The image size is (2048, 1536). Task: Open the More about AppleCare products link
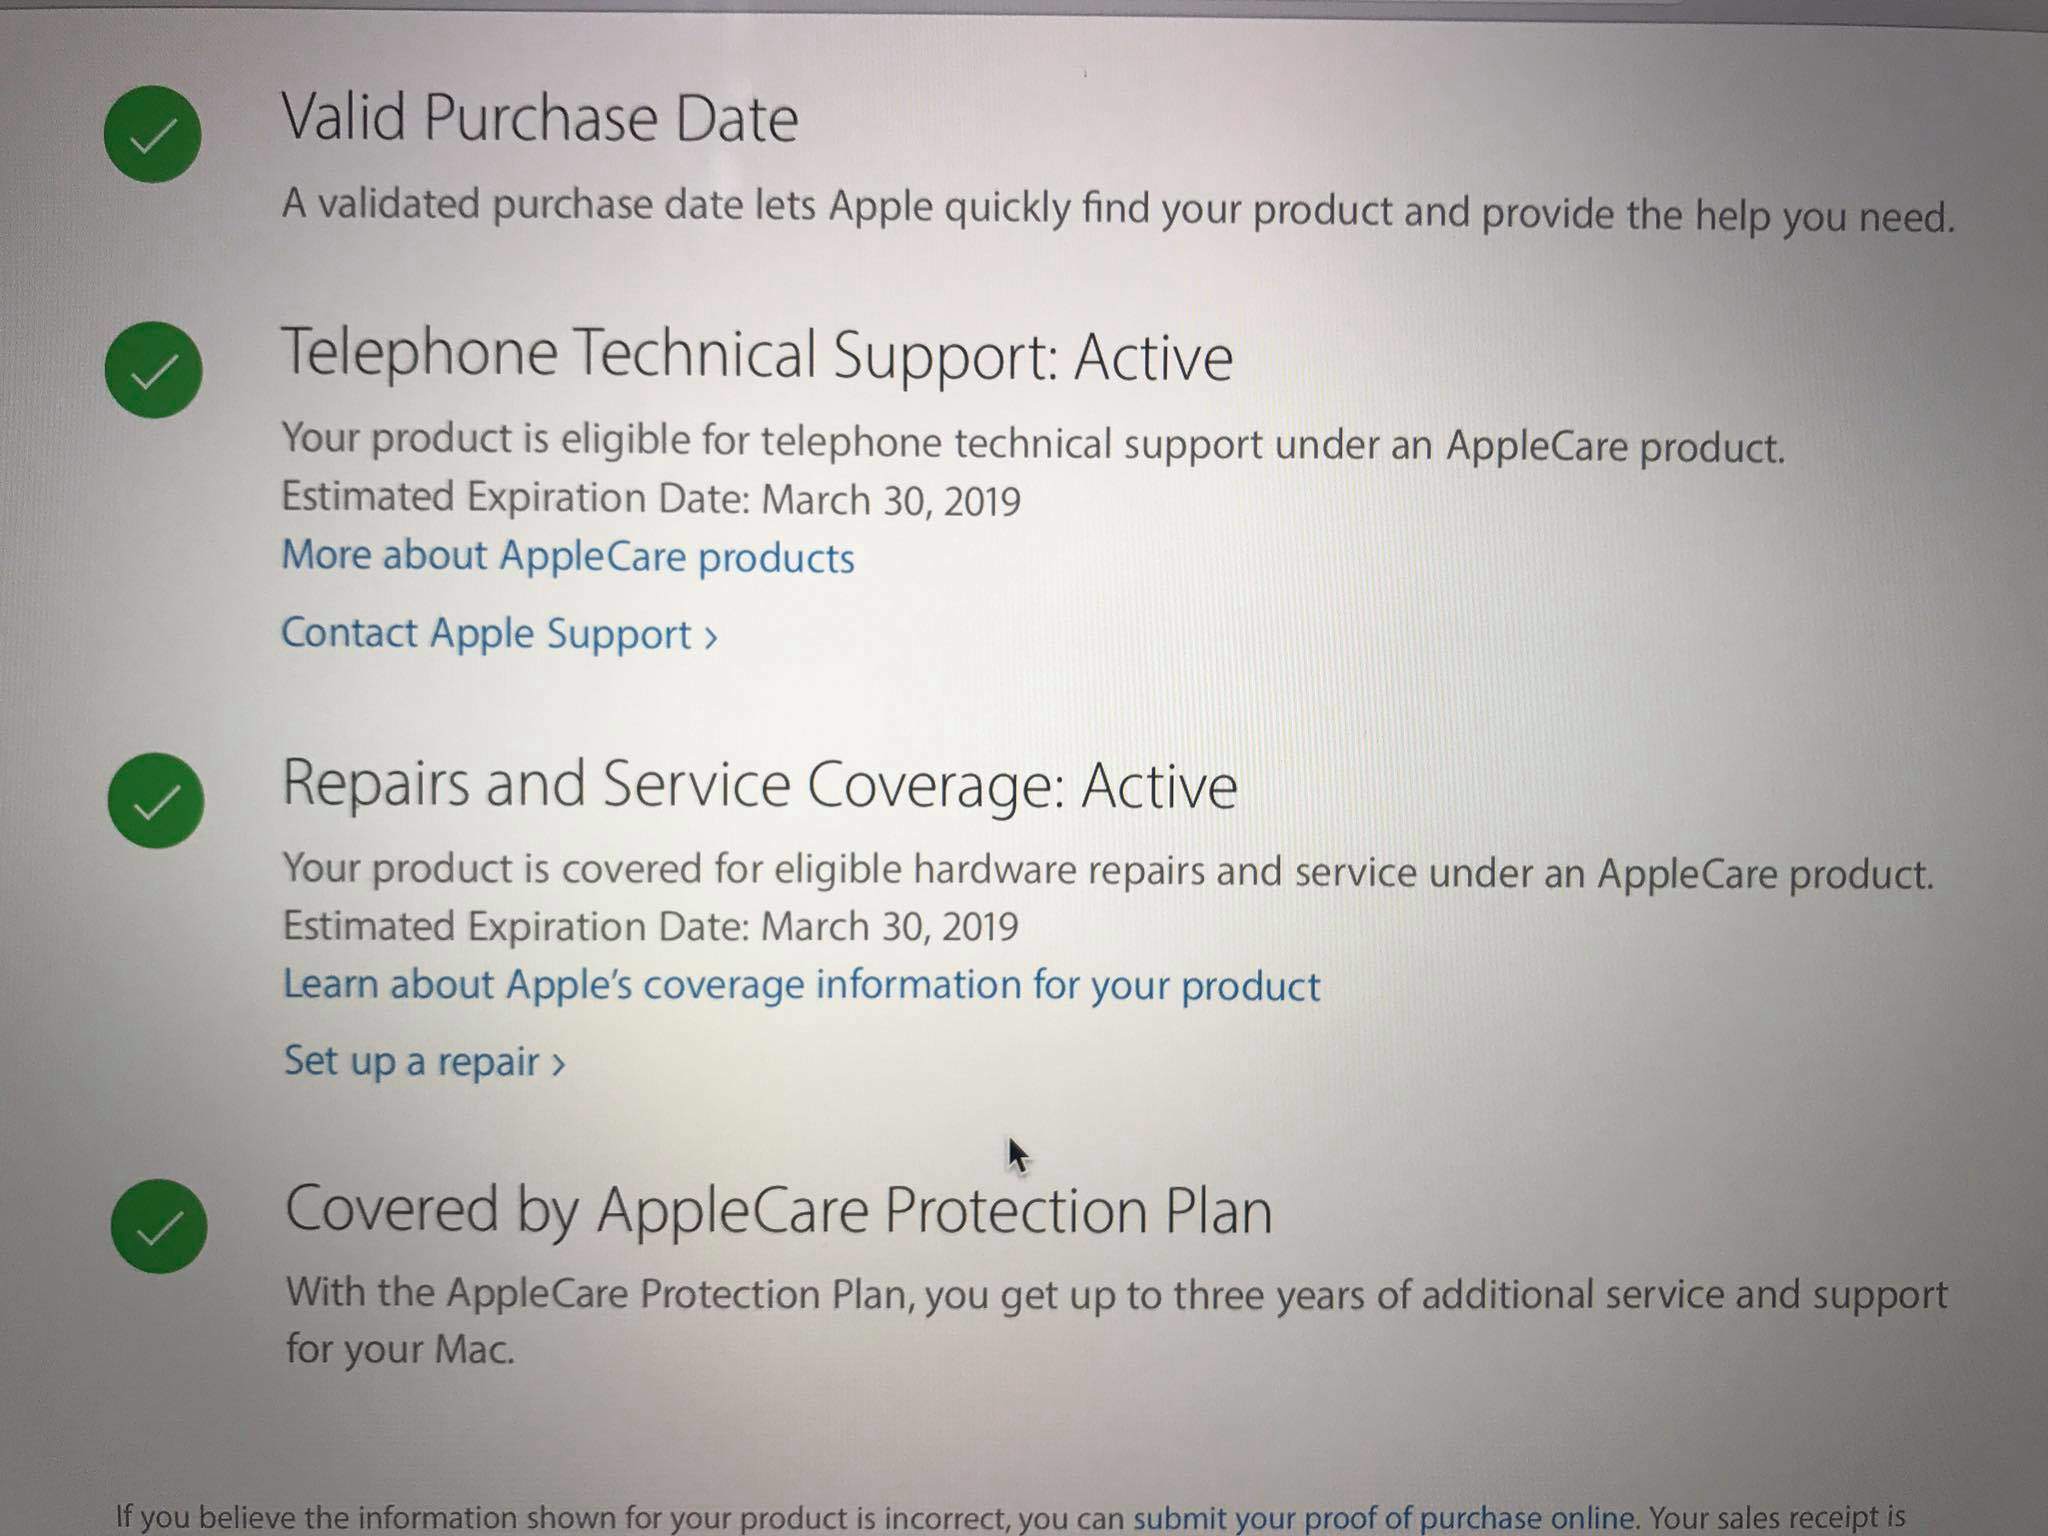tap(568, 556)
